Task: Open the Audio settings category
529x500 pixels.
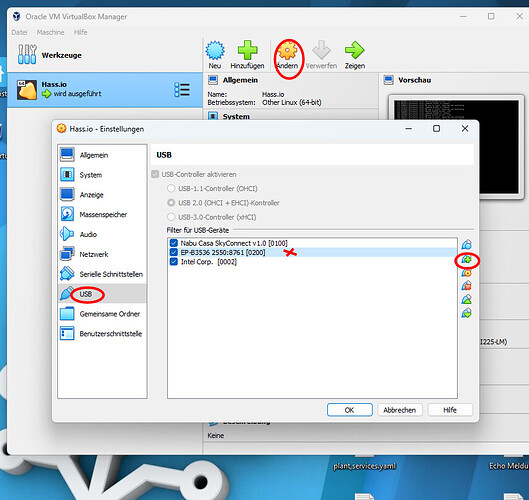Action: pyautogui.click(x=103, y=234)
